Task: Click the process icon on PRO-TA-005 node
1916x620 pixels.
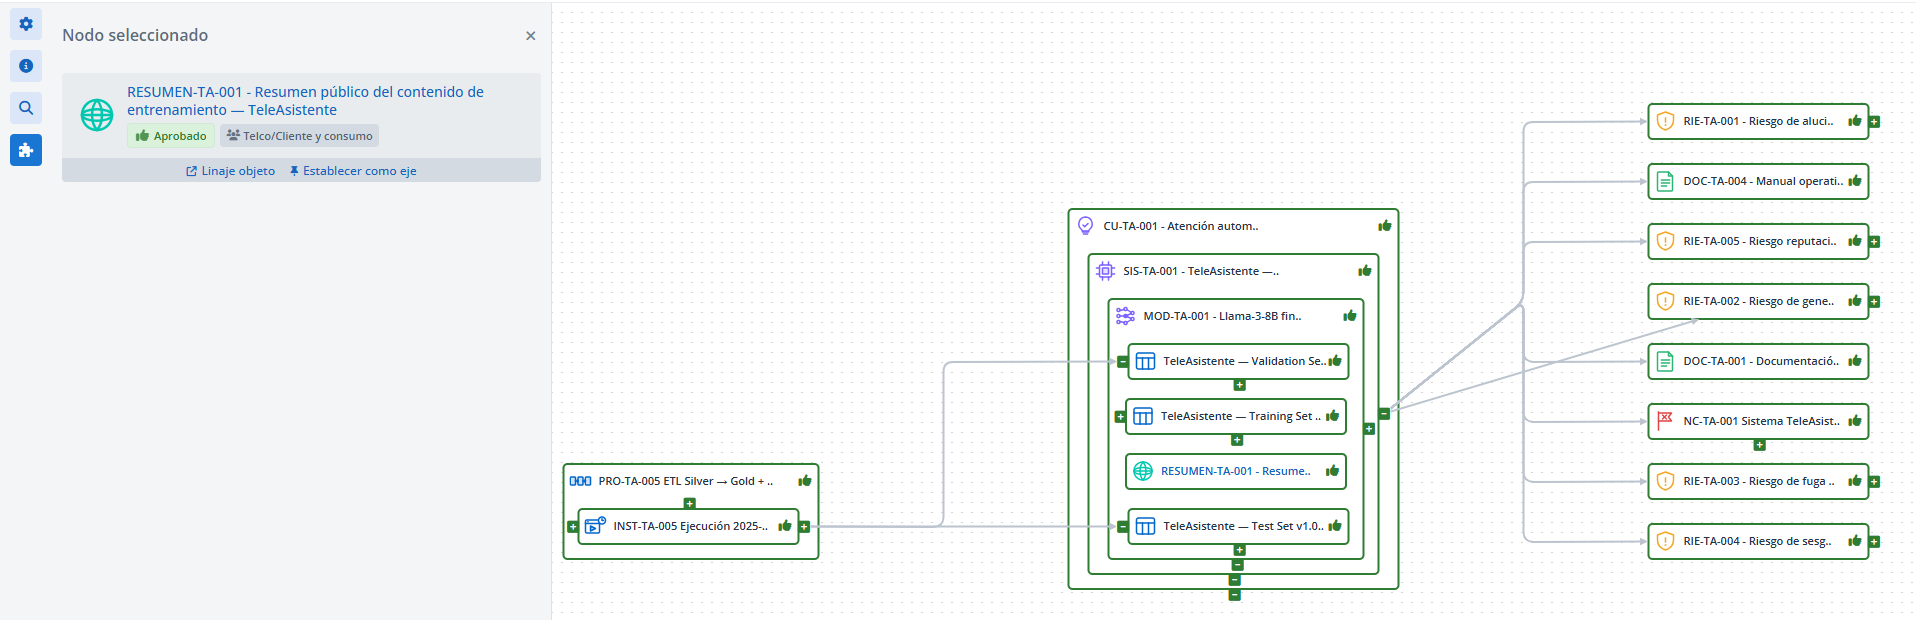Action: point(580,481)
